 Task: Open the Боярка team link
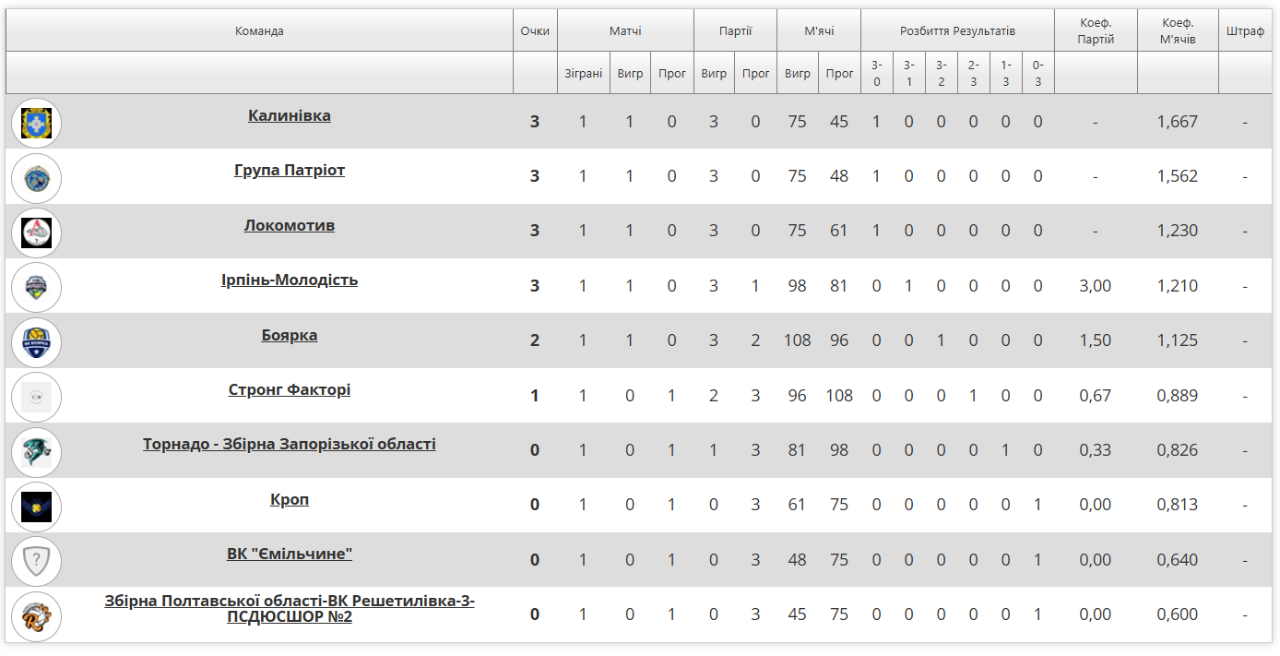289,335
